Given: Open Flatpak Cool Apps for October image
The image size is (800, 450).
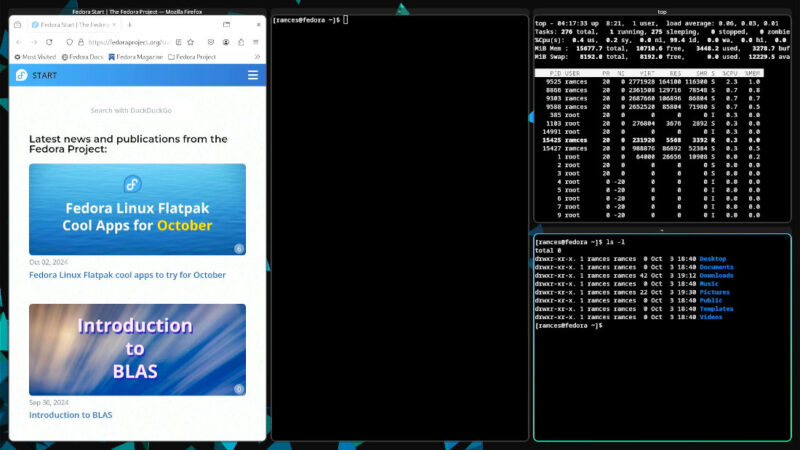Looking at the screenshot, I should (137, 209).
